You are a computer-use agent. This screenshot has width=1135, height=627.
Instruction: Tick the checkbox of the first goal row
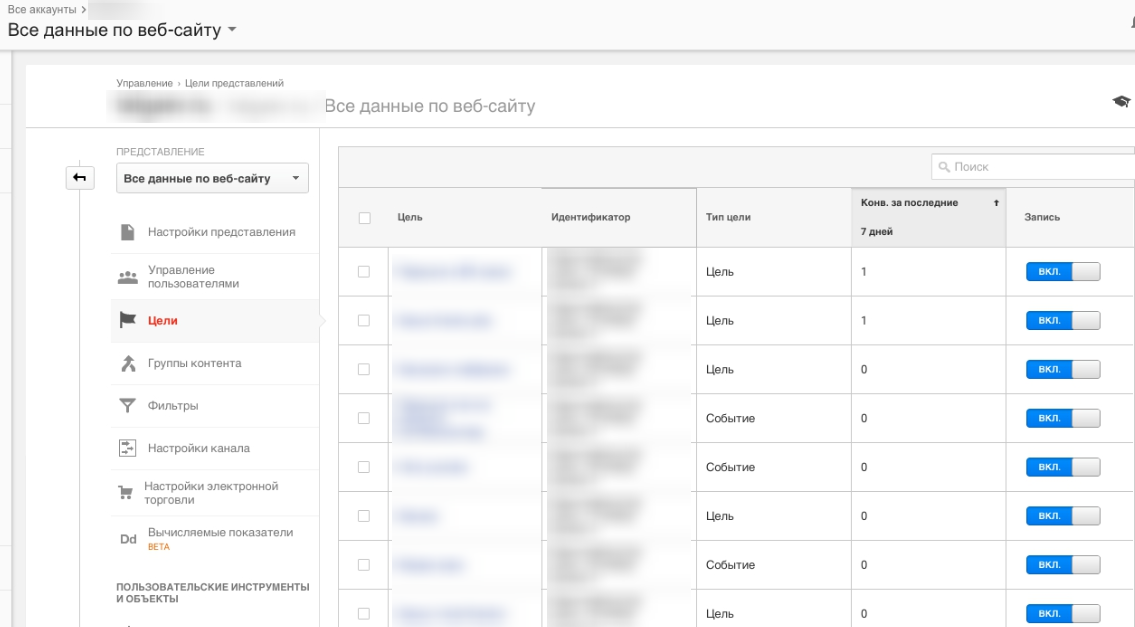point(363,272)
